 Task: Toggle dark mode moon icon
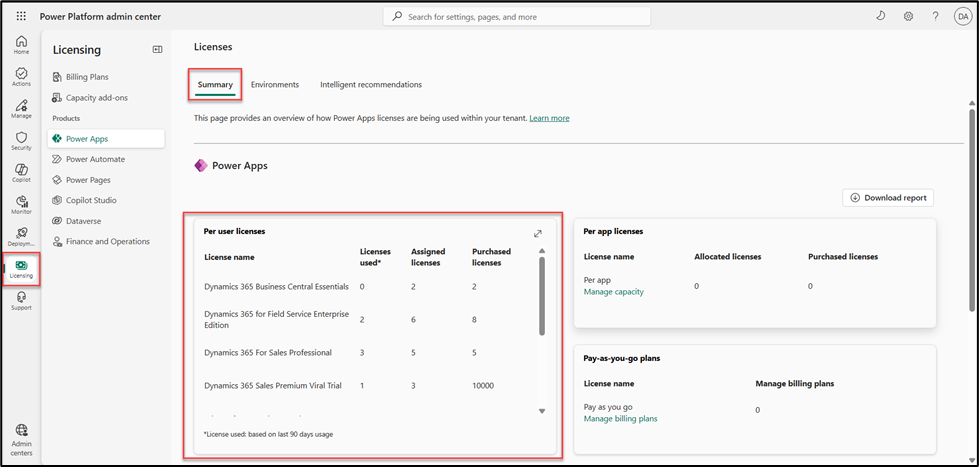coord(880,17)
